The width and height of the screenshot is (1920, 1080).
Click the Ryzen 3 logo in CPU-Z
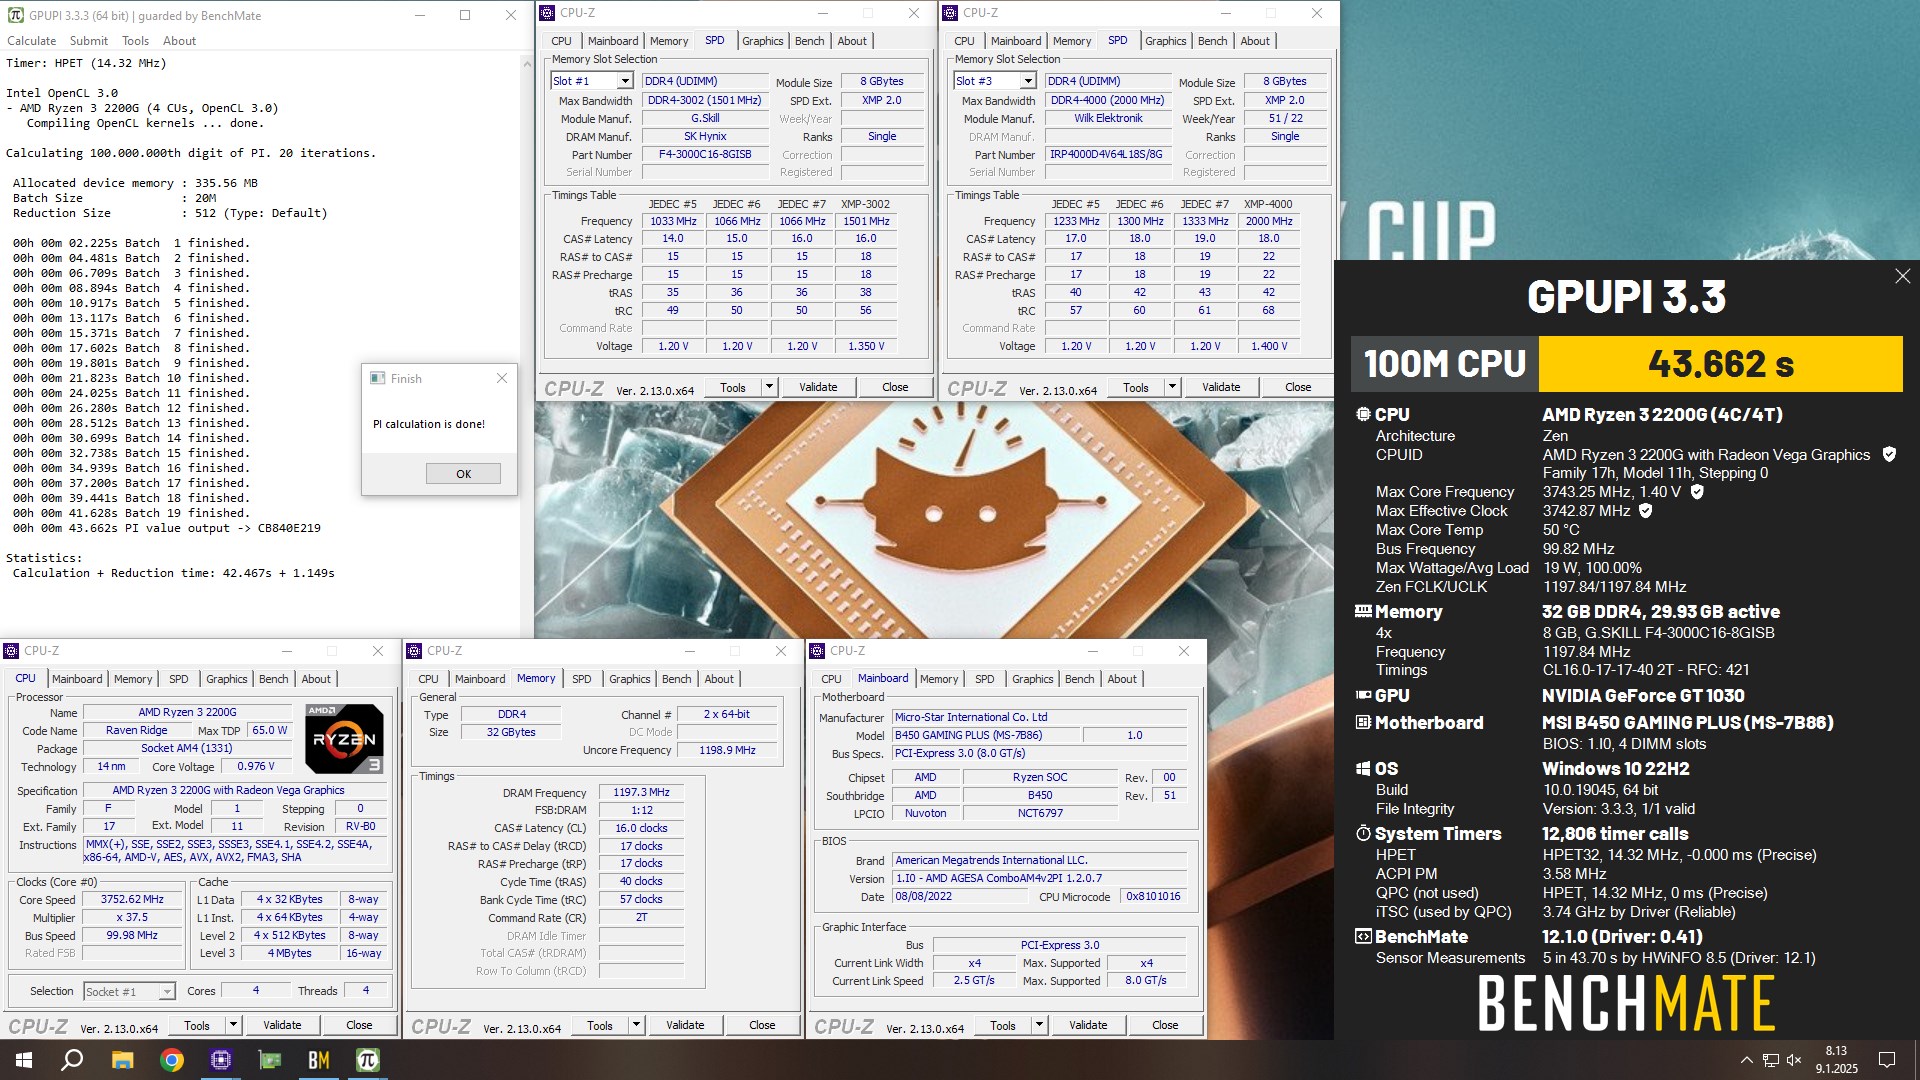point(344,739)
